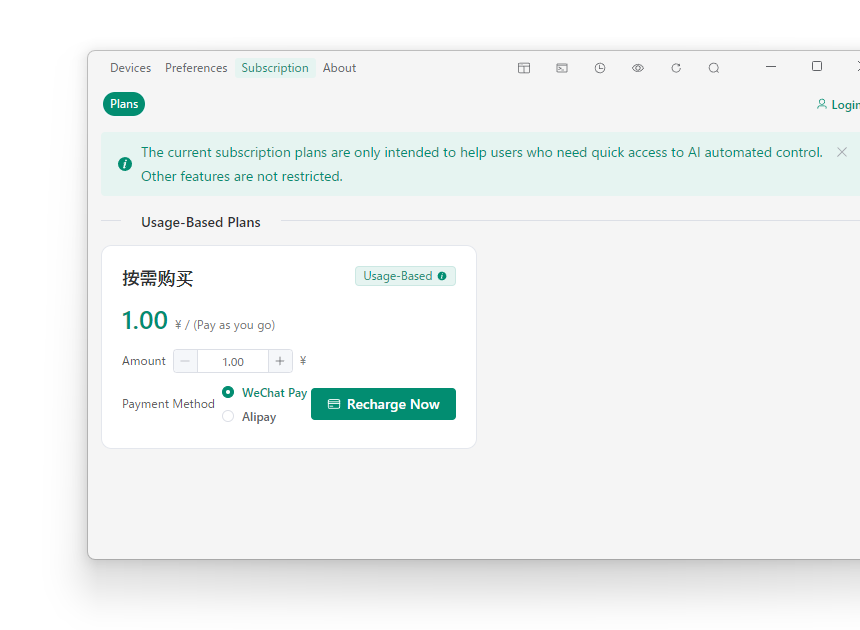Screen dimensions: 860x630
Task: Click the Payment Method label
Action: 168,404
